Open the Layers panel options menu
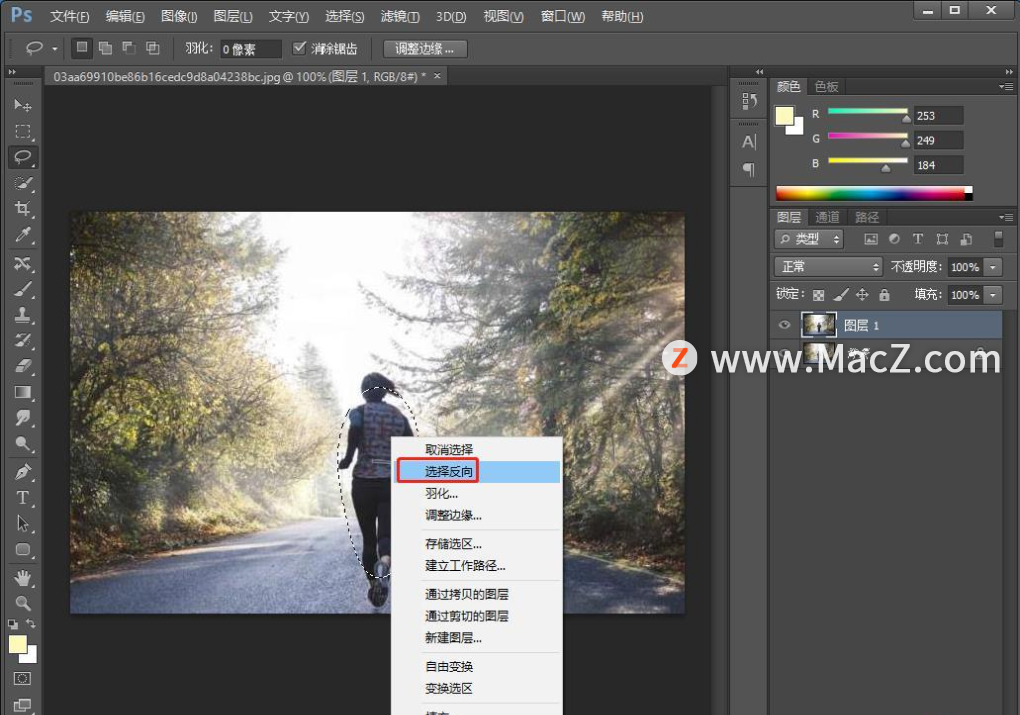 click(x=1006, y=217)
